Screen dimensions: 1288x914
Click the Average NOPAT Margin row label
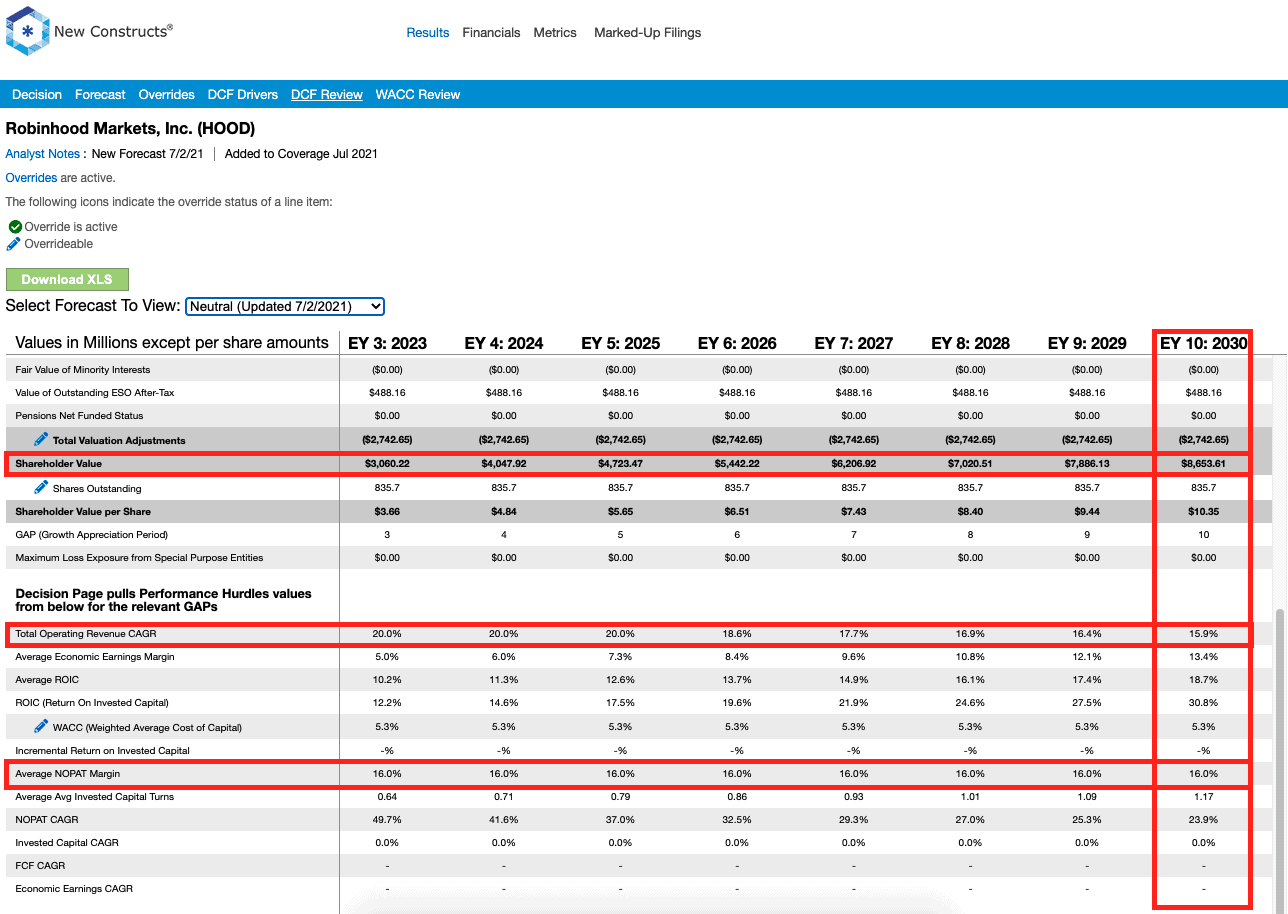coord(68,774)
